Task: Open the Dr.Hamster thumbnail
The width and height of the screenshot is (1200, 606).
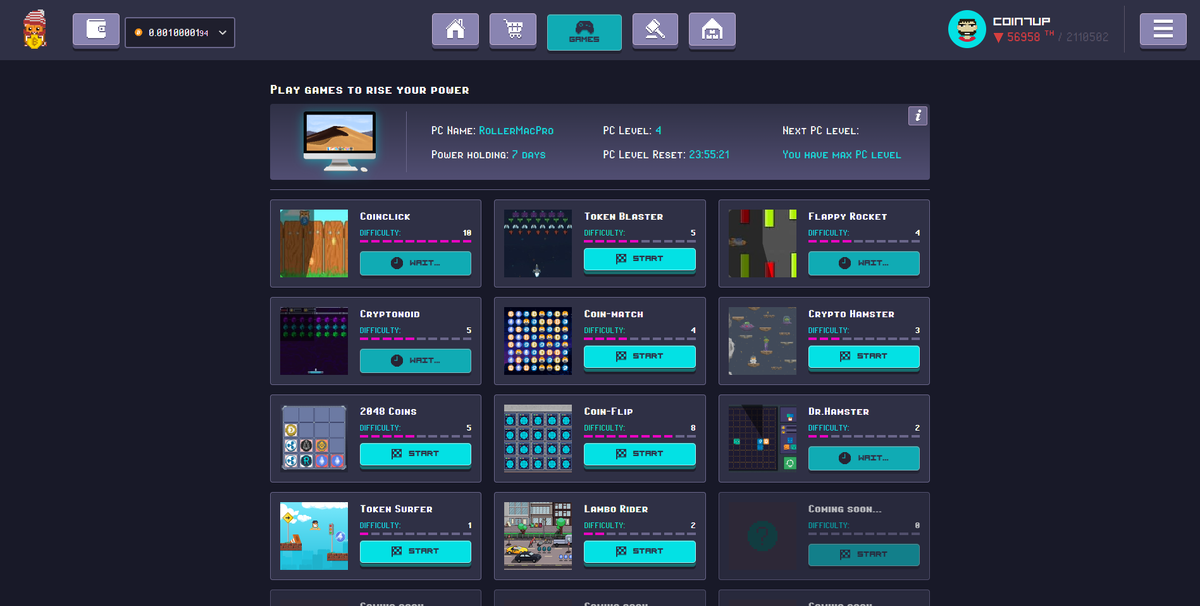Action: point(762,438)
